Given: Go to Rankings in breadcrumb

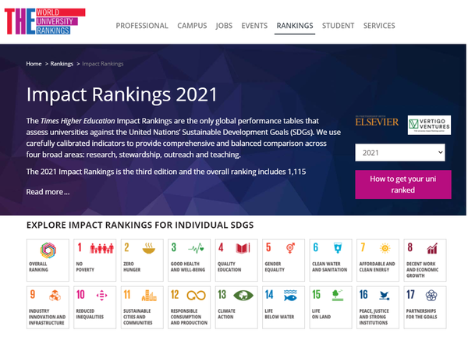Looking at the screenshot, I should tap(62, 64).
